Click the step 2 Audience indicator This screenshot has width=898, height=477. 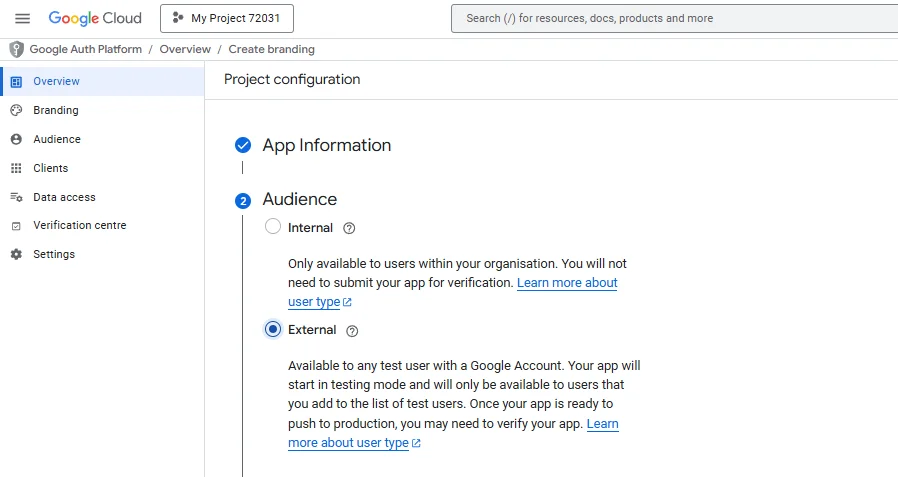243,201
